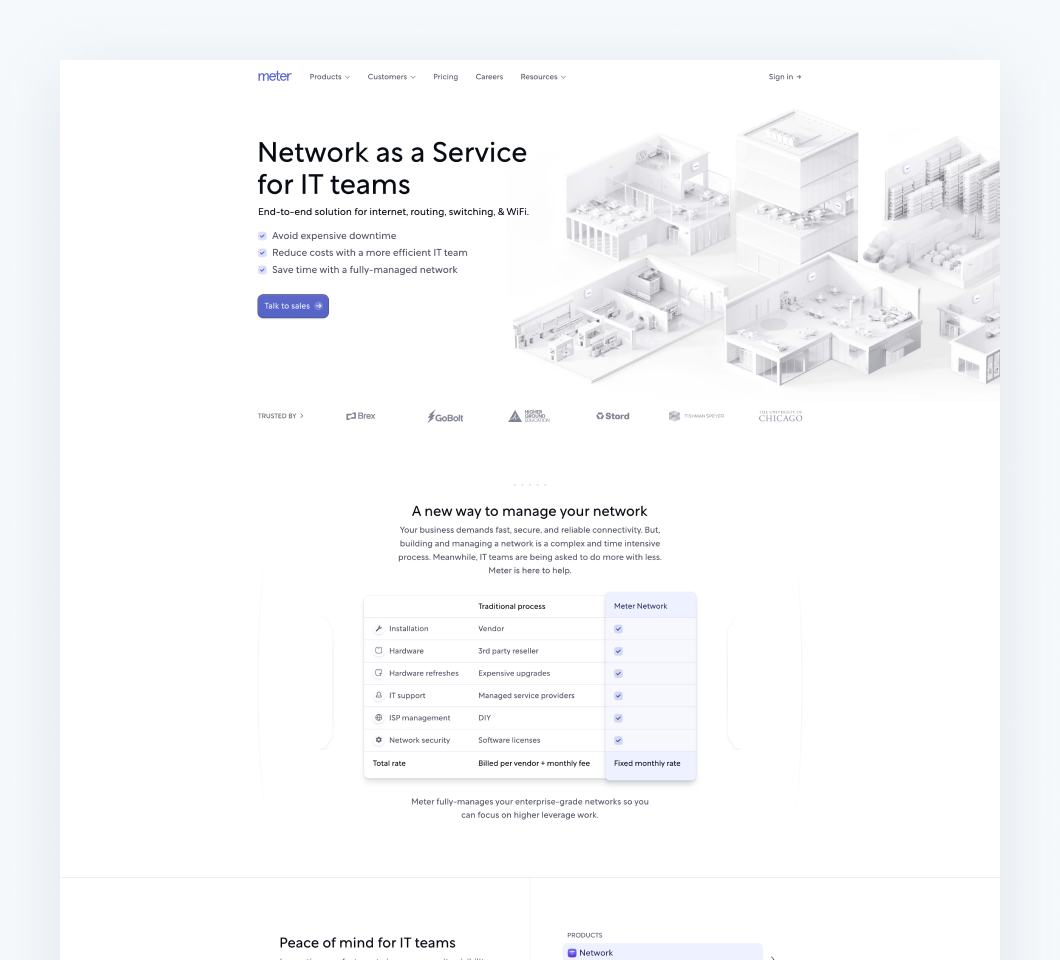Click the check icon beside Reduce costs

pyautogui.click(x=262, y=253)
